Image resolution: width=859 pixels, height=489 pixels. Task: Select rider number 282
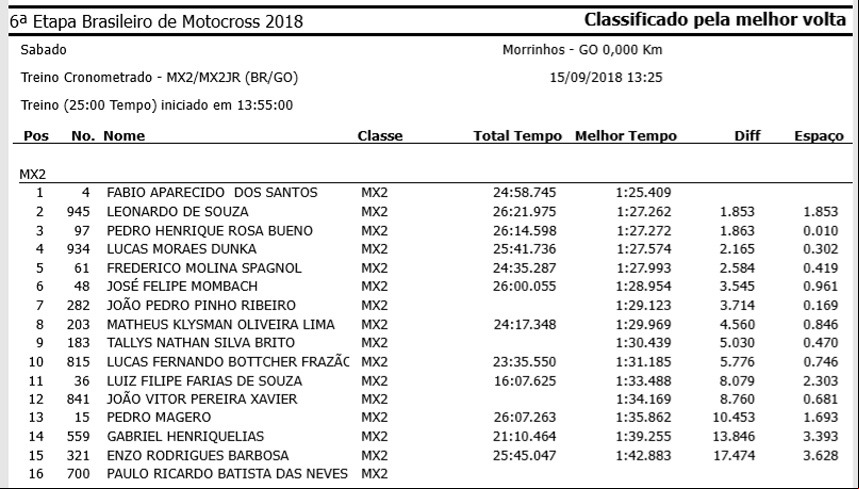(x=78, y=306)
